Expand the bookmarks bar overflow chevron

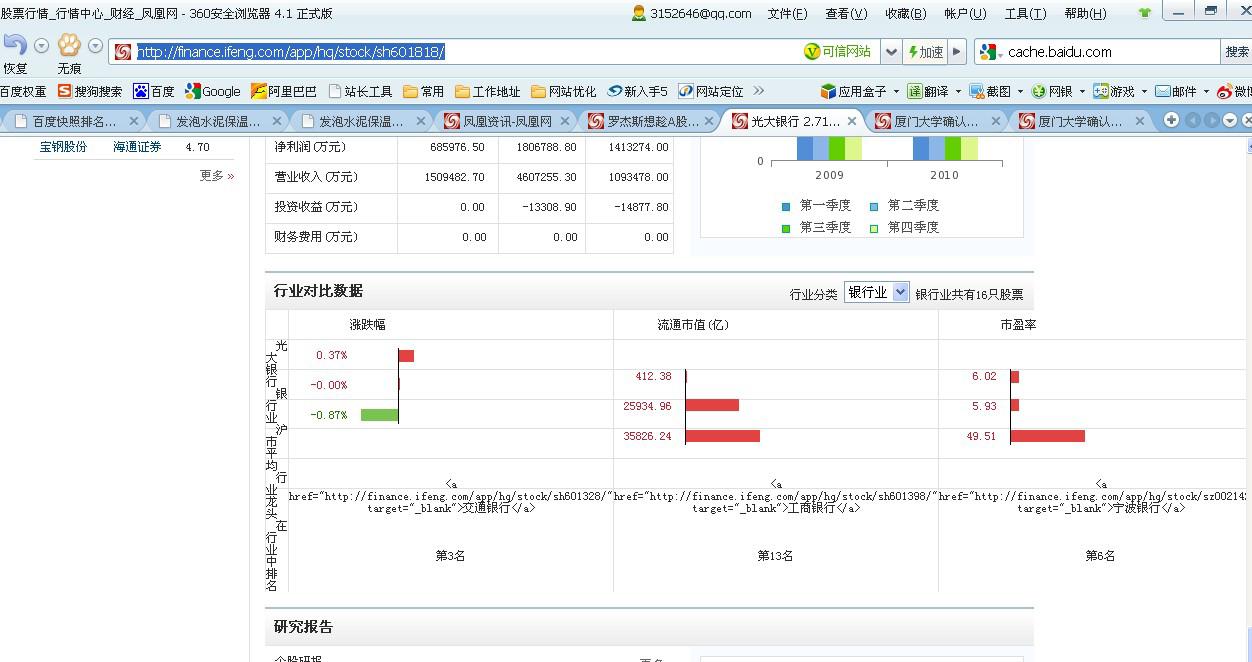pyautogui.click(x=758, y=91)
